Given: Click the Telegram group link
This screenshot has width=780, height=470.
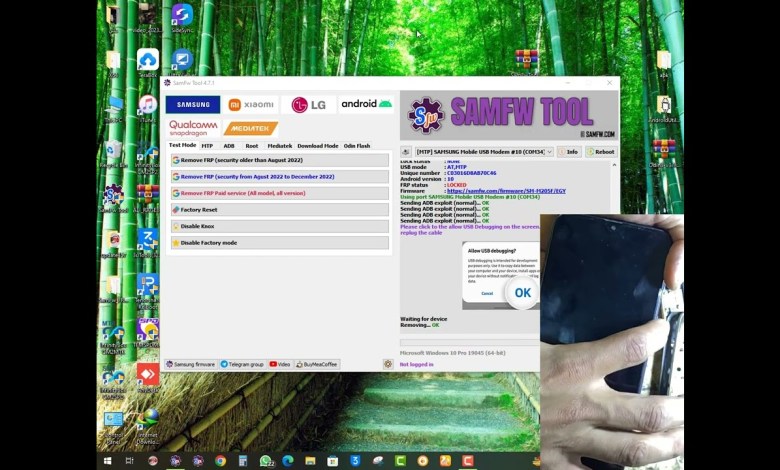Looking at the screenshot, I should click(242, 364).
